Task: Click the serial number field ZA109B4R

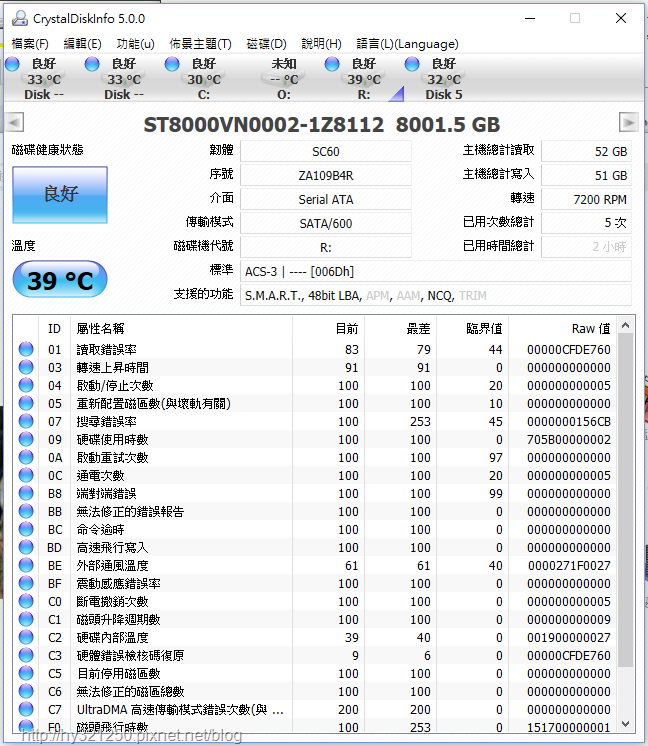Action: coord(326,176)
